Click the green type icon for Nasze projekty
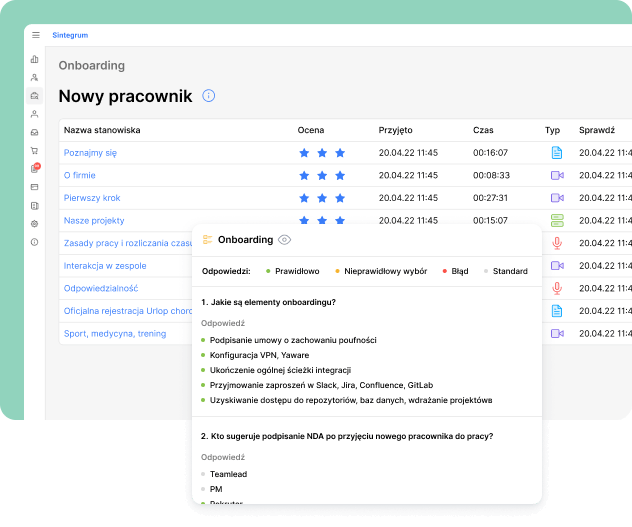632x527 pixels. [x=557, y=220]
